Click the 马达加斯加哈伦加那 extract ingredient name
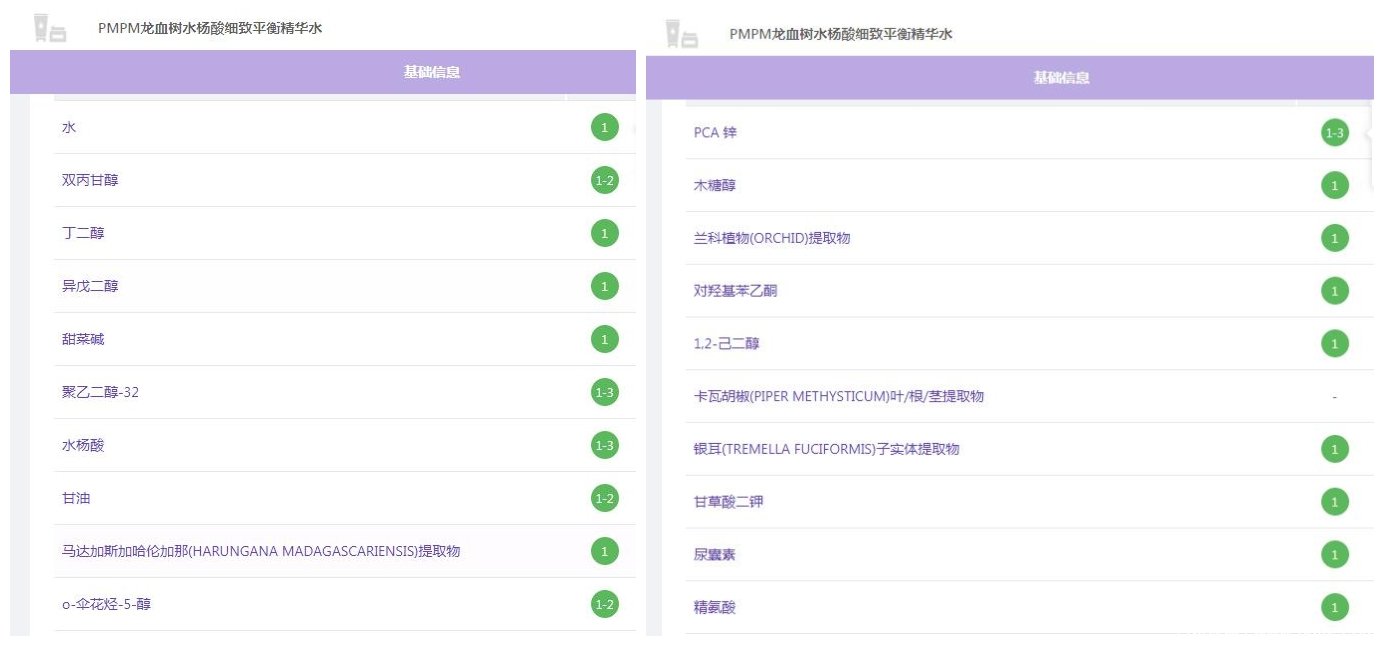 [261, 551]
